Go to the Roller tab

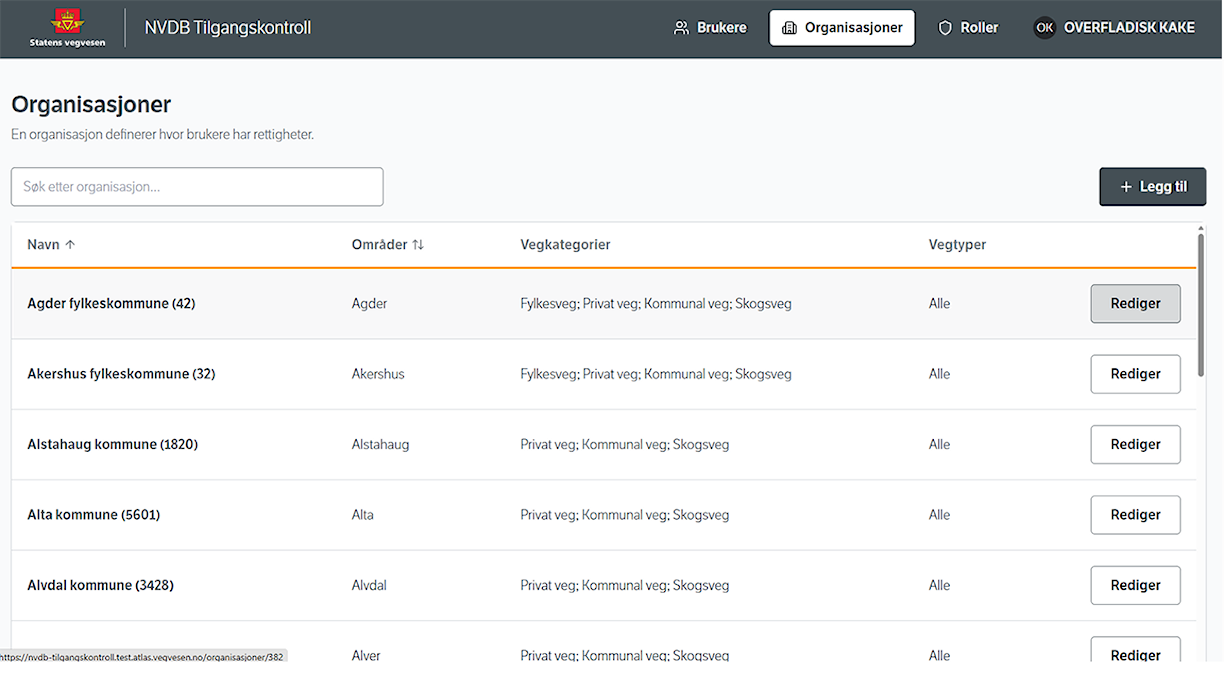click(968, 28)
